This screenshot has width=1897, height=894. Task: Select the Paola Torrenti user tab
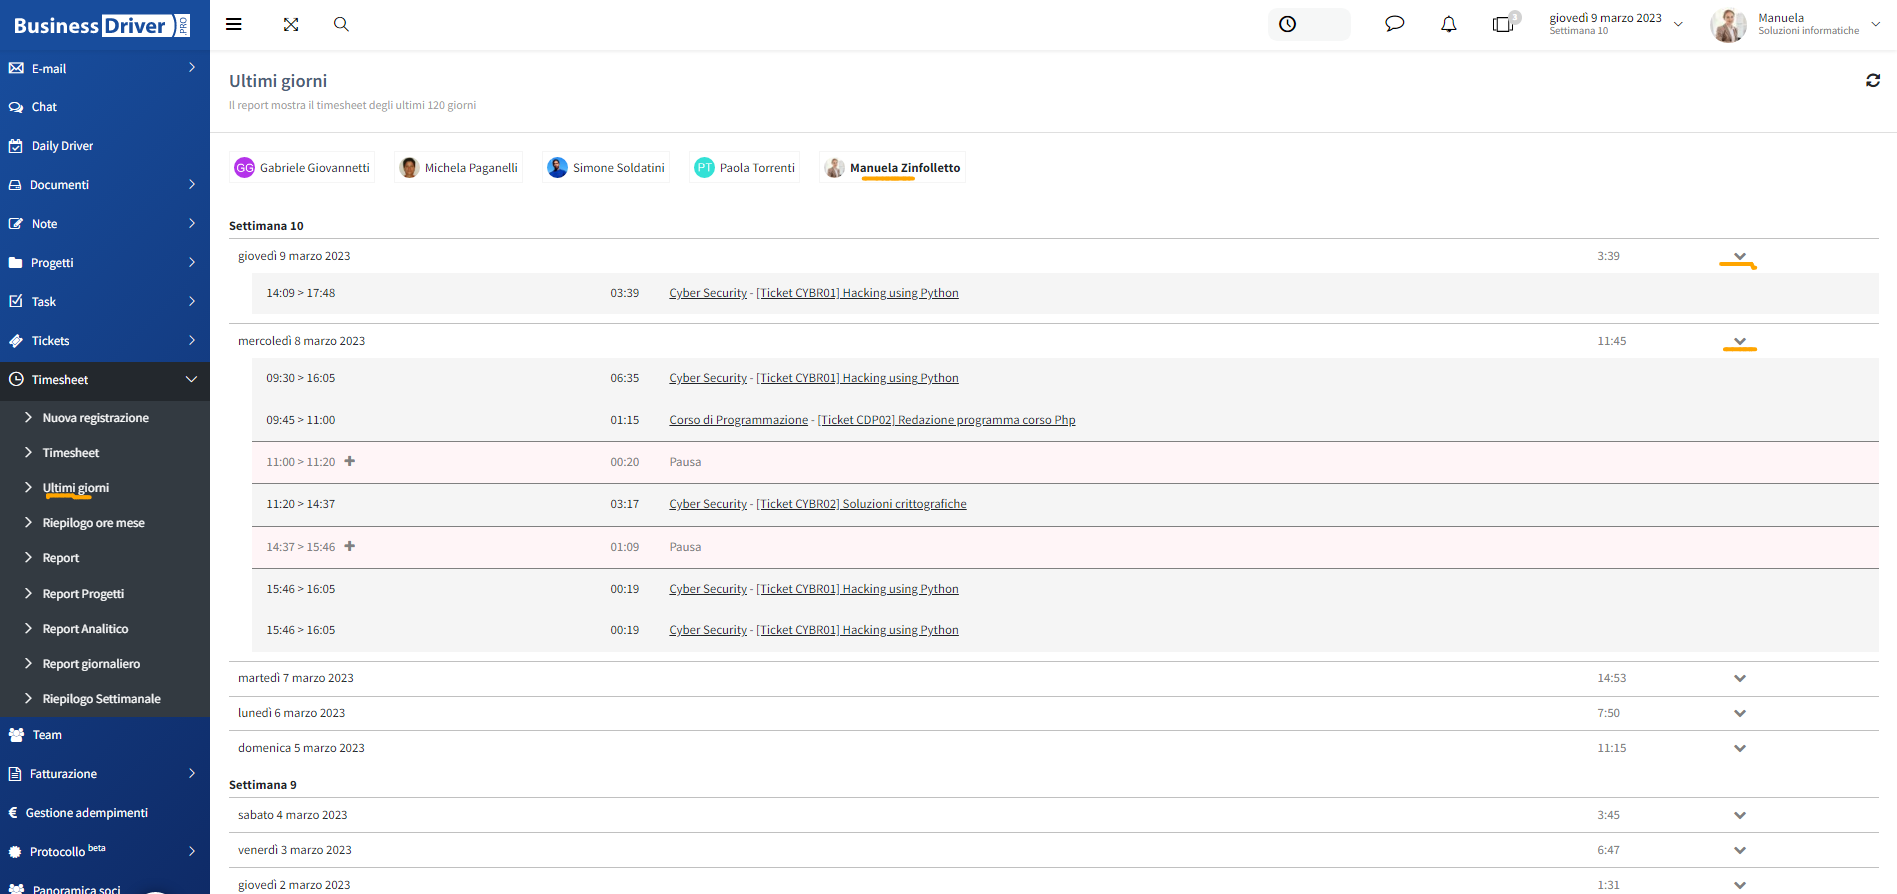pyautogui.click(x=745, y=168)
